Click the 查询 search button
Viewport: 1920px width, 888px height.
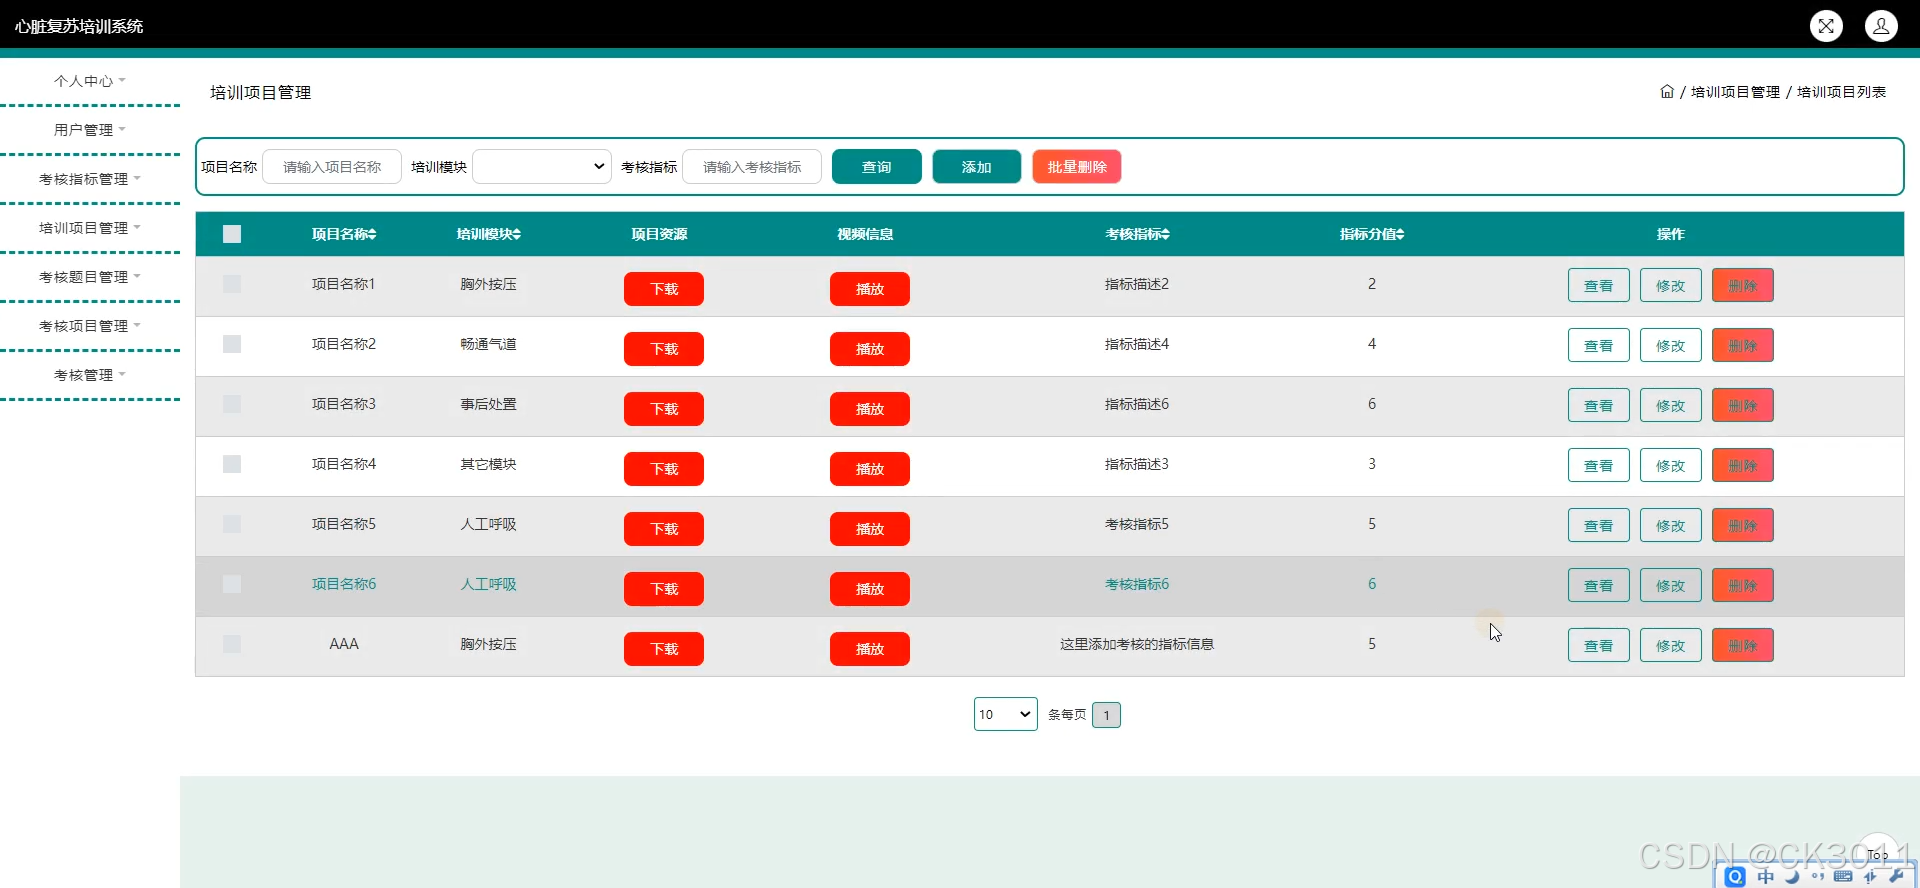(x=877, y=167)
